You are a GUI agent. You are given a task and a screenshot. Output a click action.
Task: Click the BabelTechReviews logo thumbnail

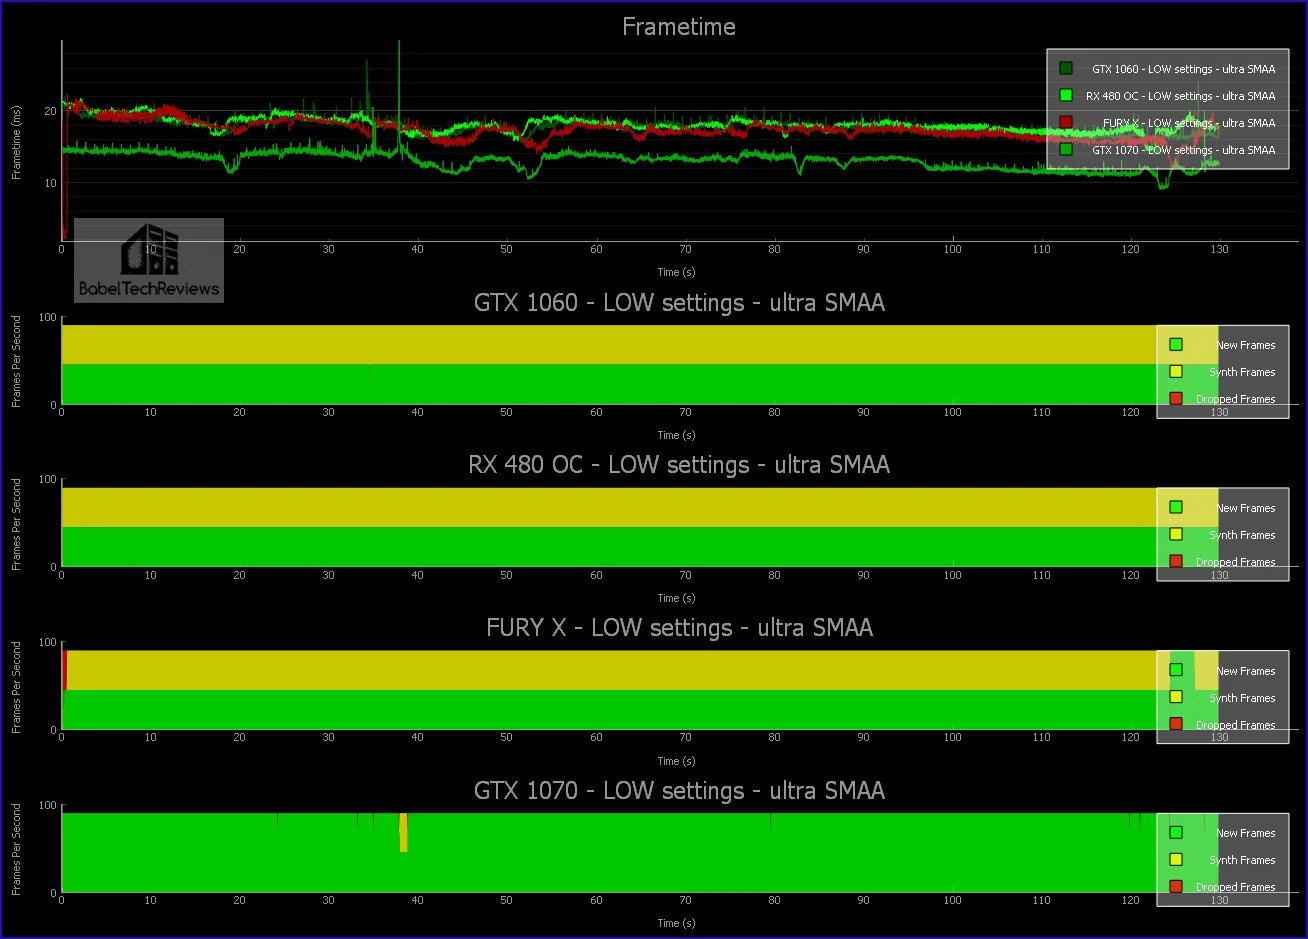click(149, 260)
